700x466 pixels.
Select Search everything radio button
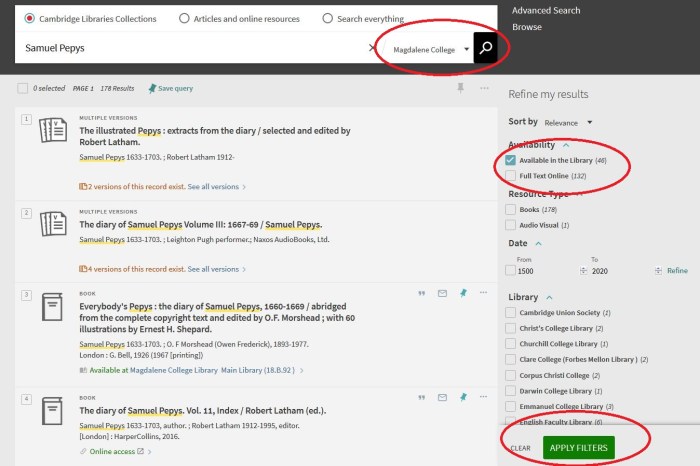(327, 18)
